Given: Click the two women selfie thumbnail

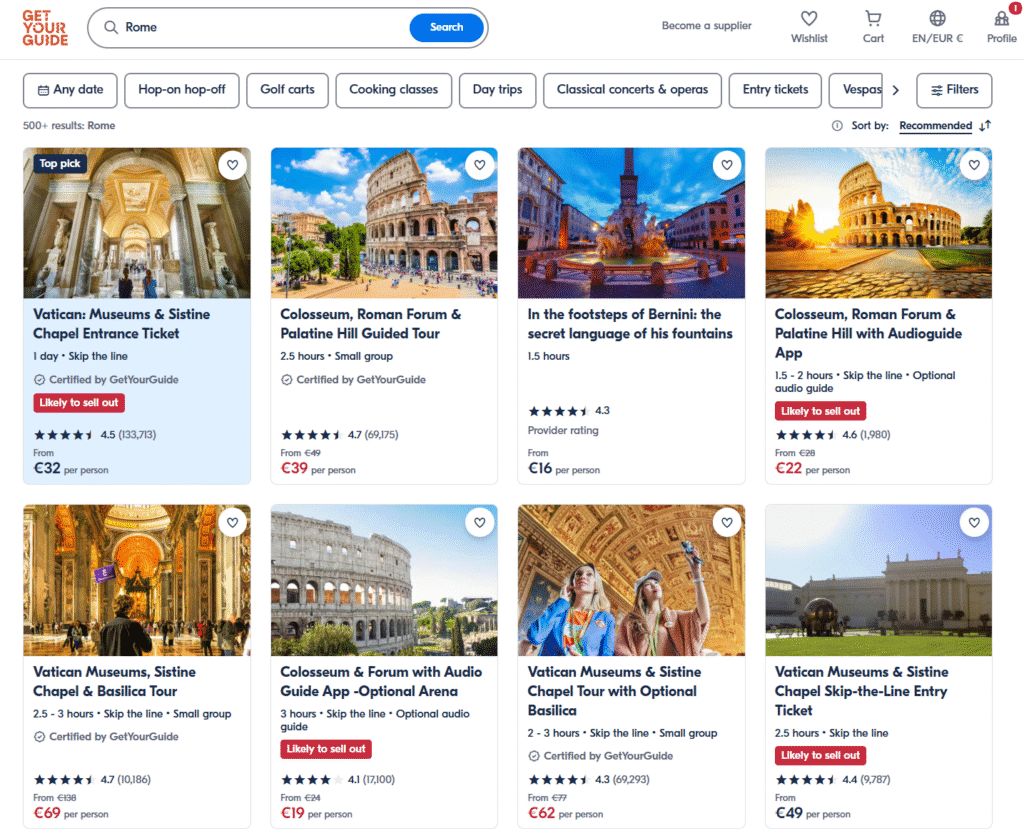Looking at the screenshot, I should coord(631,580).
